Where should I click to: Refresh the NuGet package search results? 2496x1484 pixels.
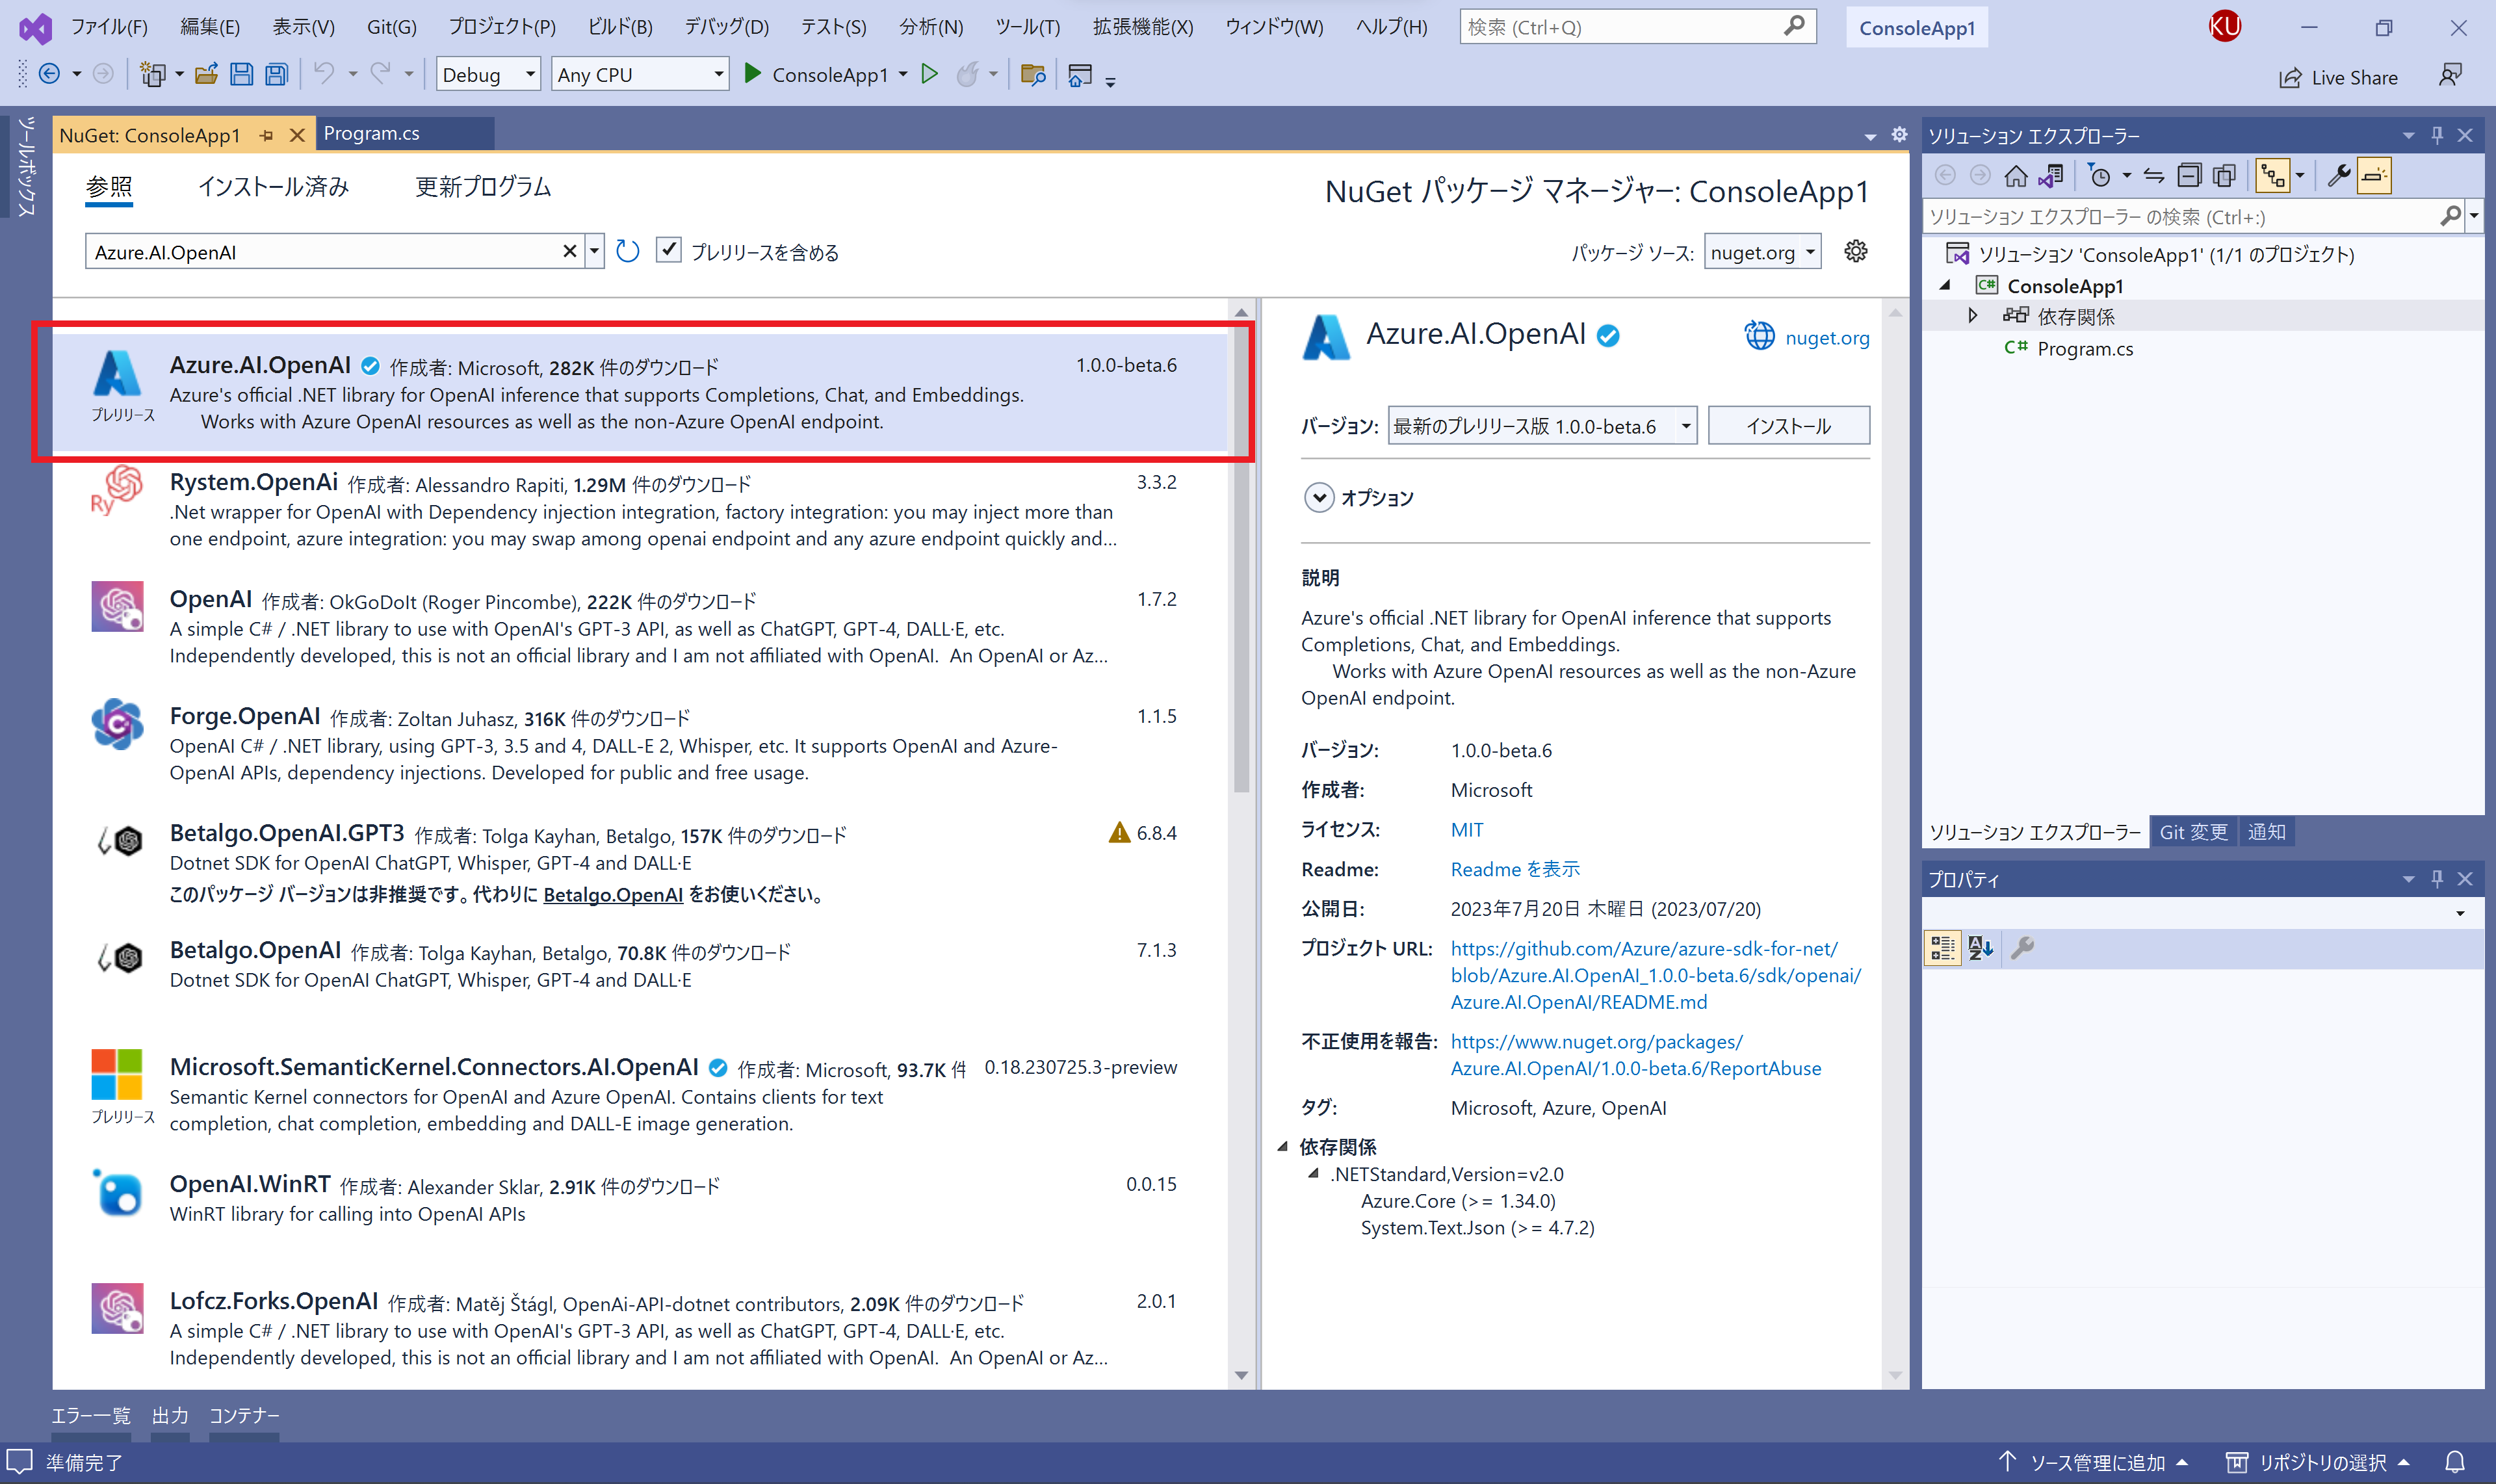click(628, 251)
